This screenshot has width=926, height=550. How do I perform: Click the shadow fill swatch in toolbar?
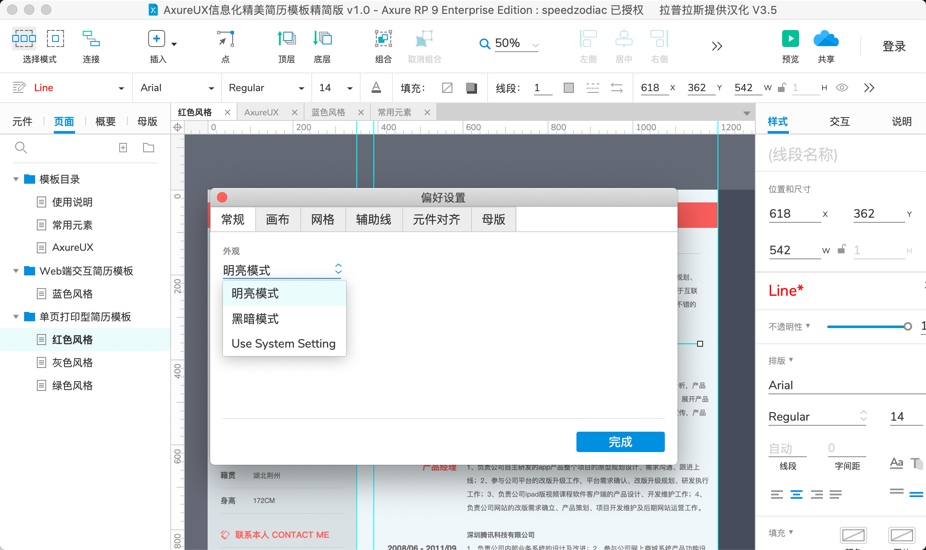[471, 88]
